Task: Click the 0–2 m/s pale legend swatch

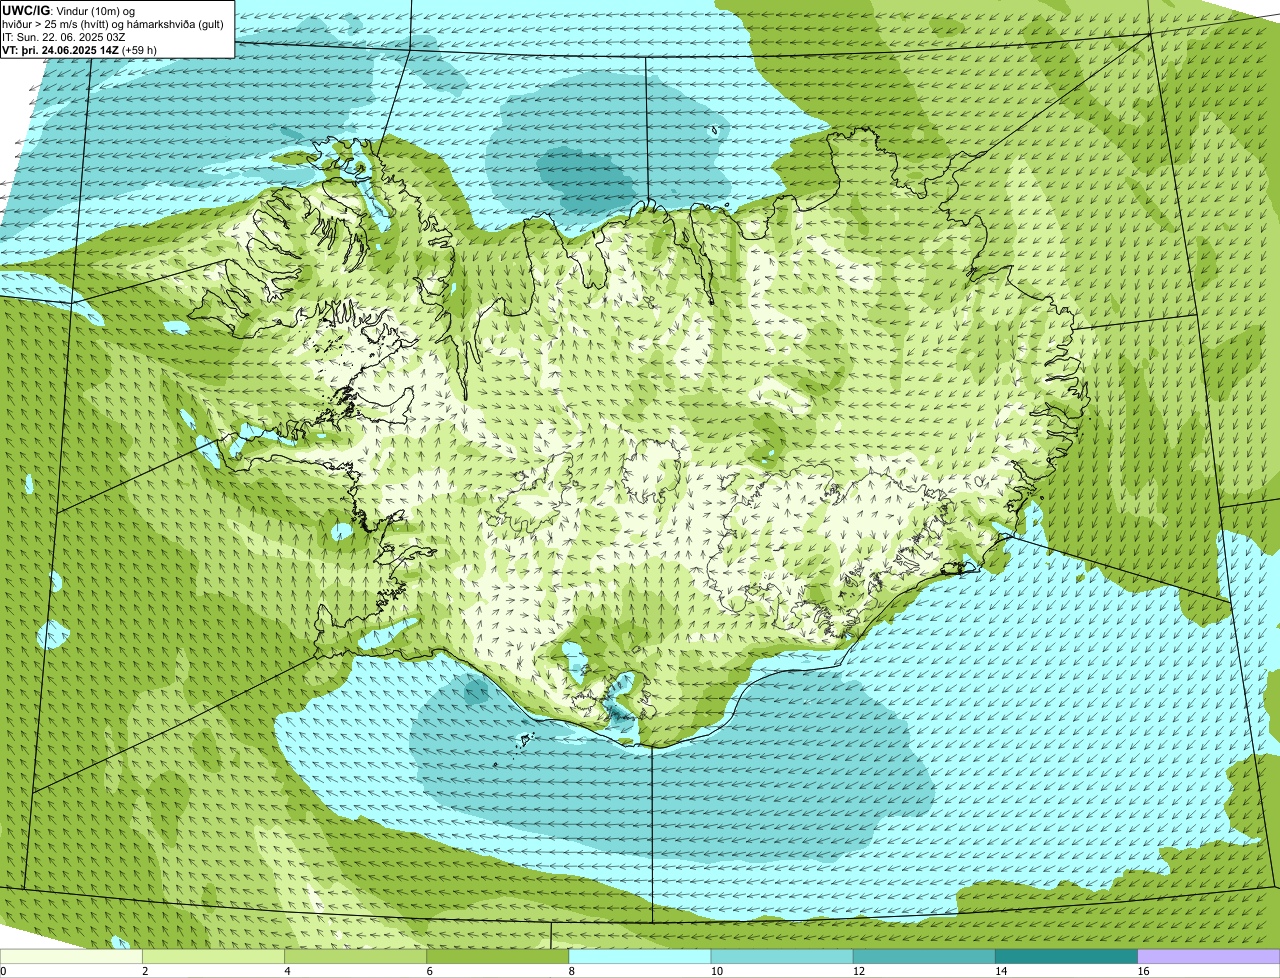Action: [x=71, y=956]
